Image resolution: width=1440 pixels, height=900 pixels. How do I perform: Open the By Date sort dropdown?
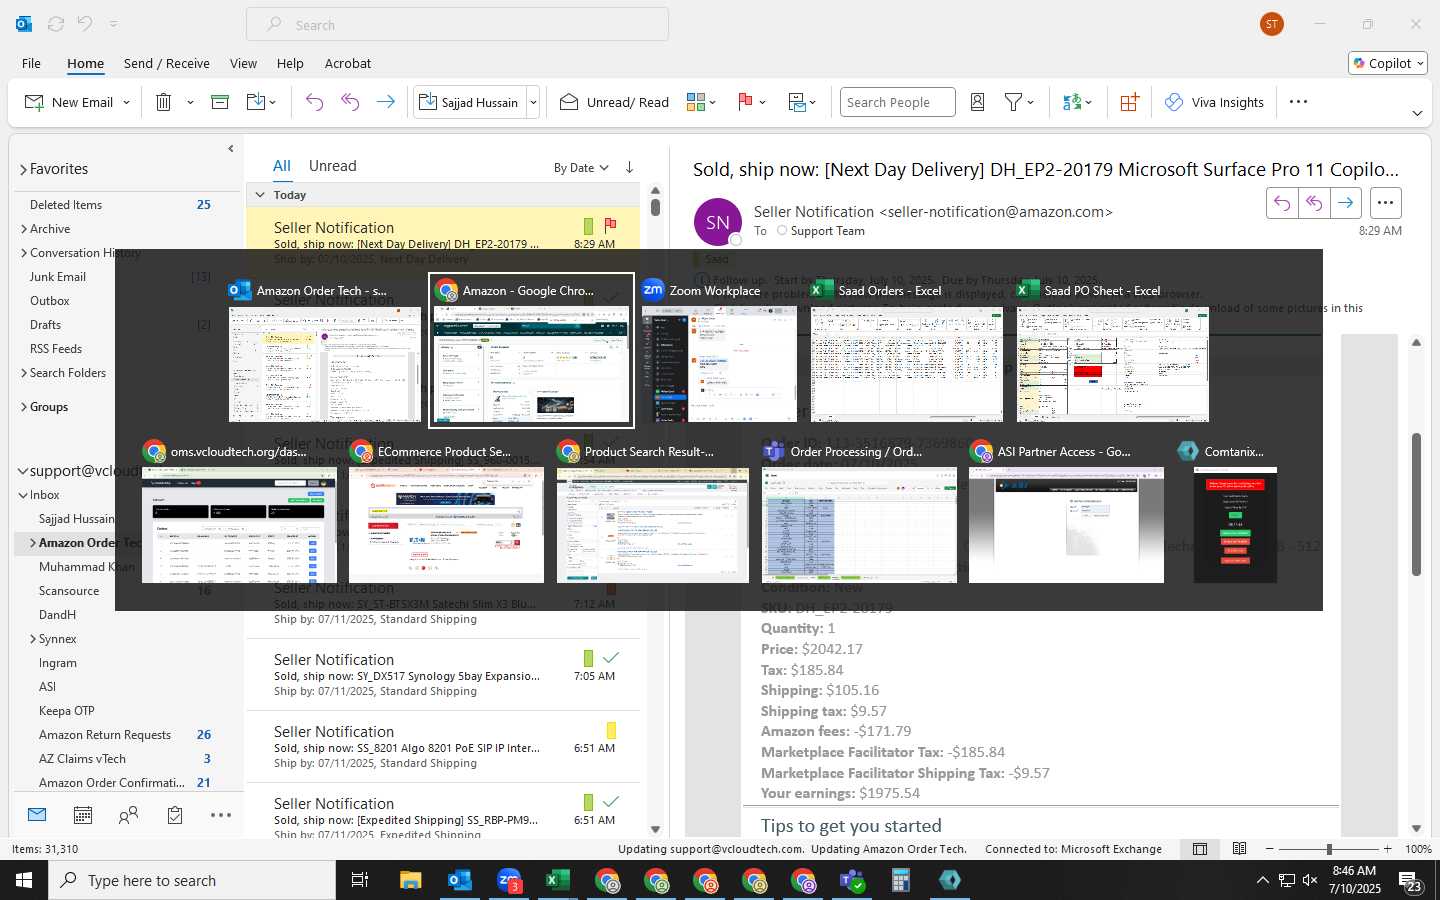point(581,168)
